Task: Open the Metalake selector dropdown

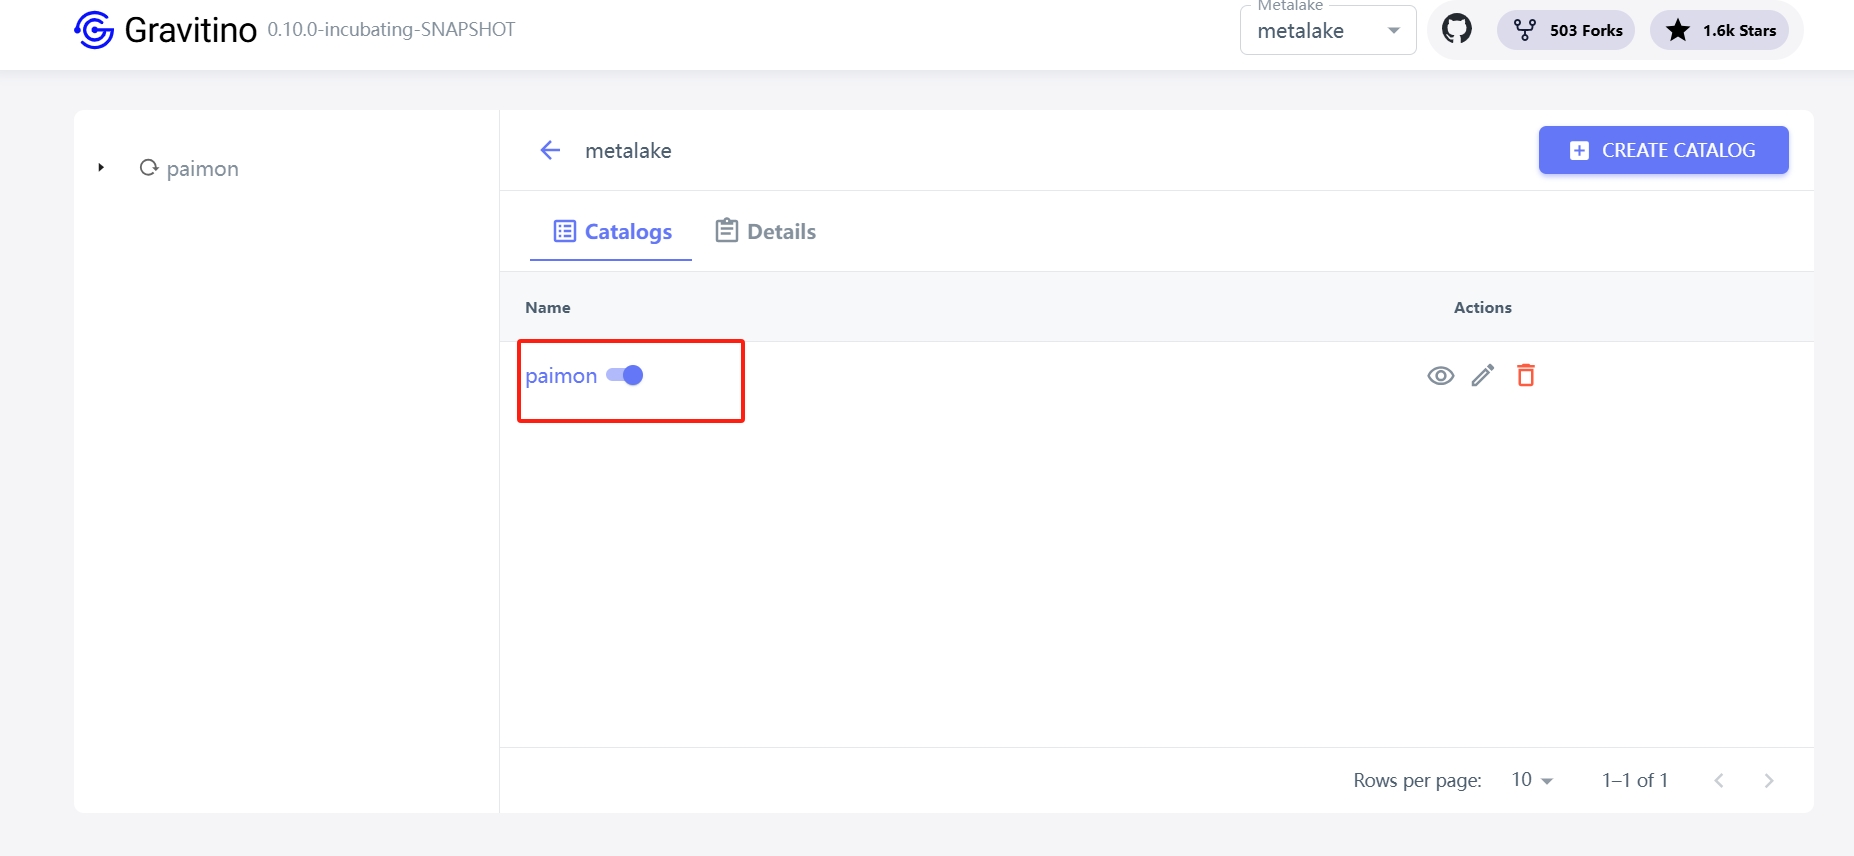Action: tap(1328, 30)
